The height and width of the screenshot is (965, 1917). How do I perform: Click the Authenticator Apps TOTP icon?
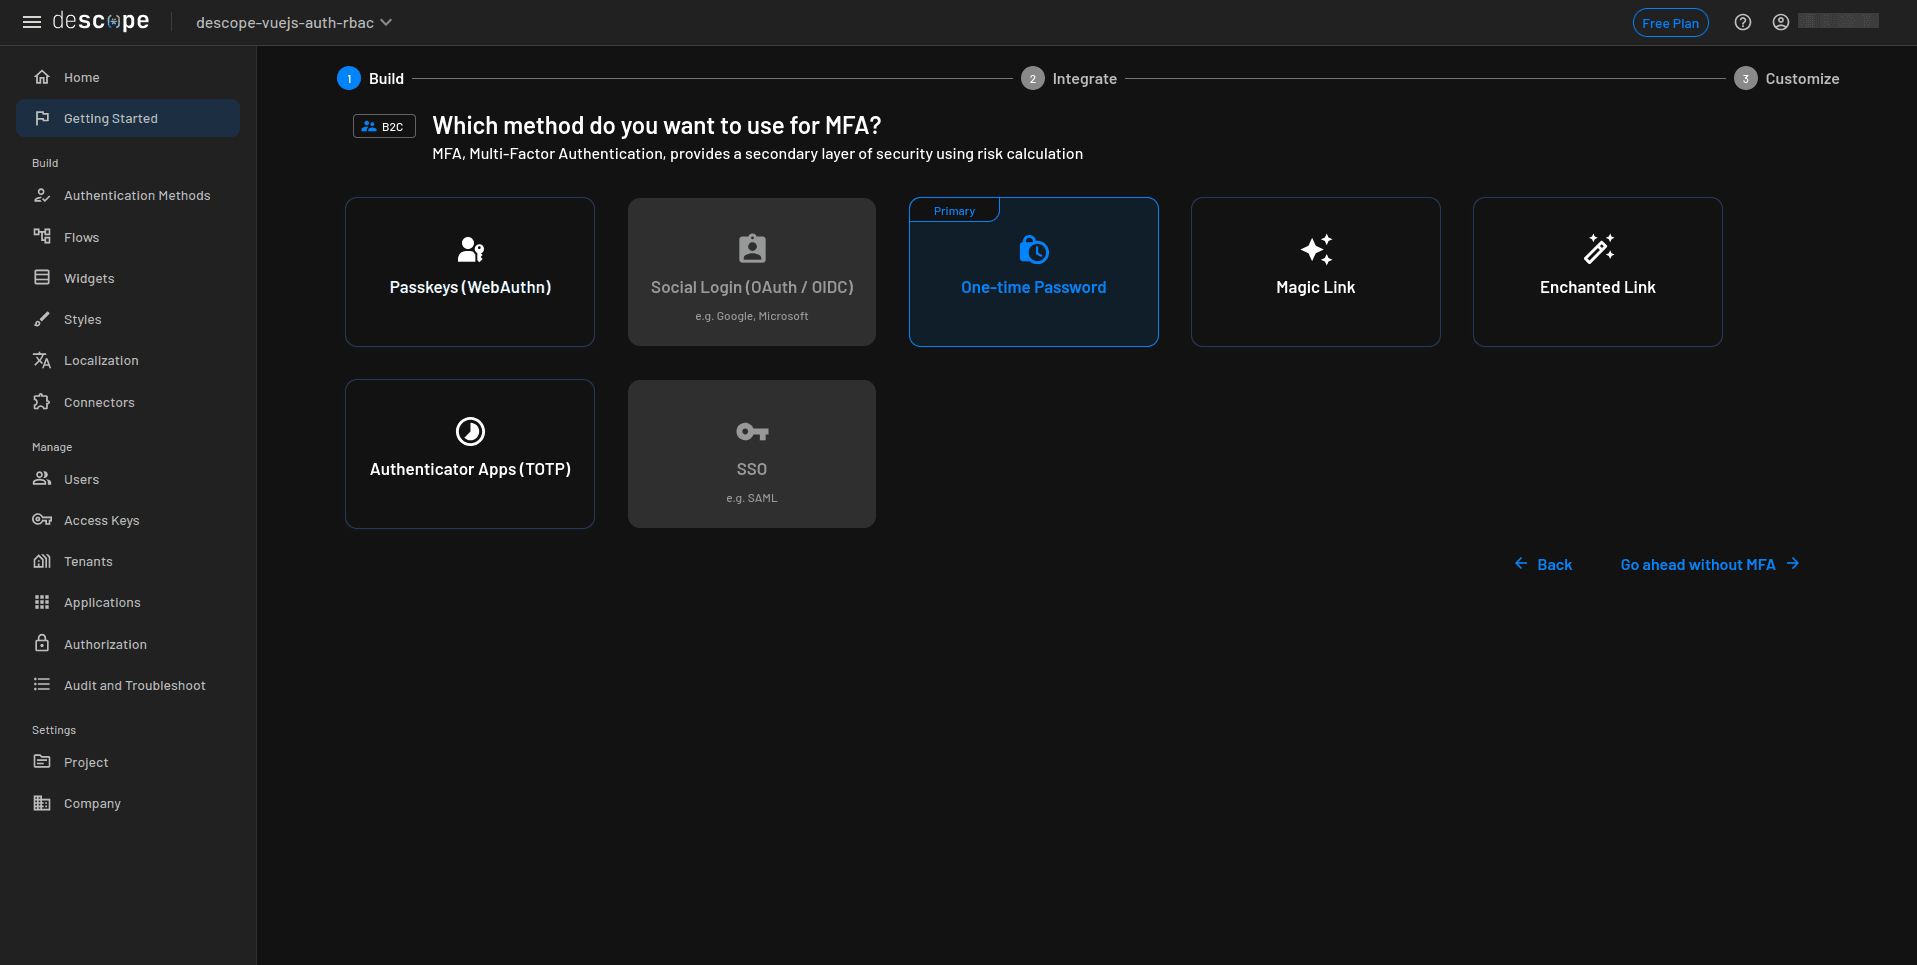(x=470, y=431)
